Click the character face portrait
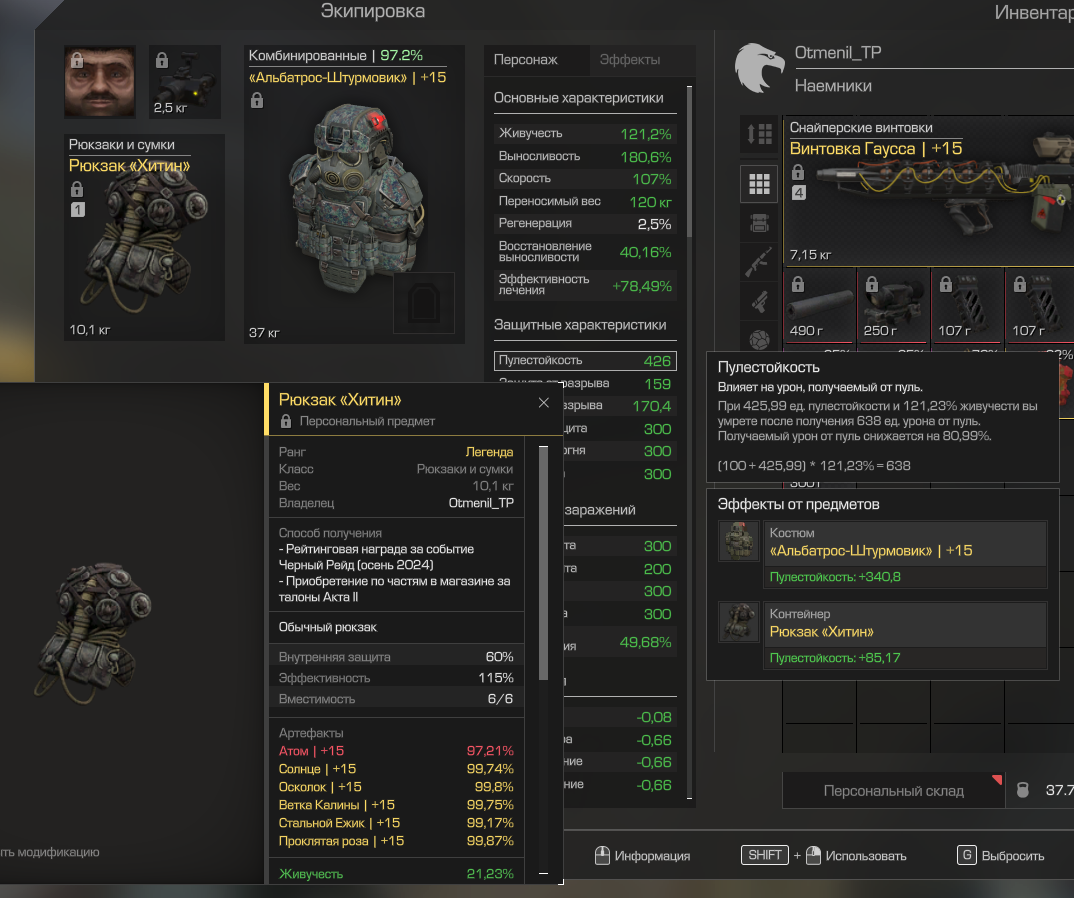Viewport: 1074px width, 898px height. point(99,80)
